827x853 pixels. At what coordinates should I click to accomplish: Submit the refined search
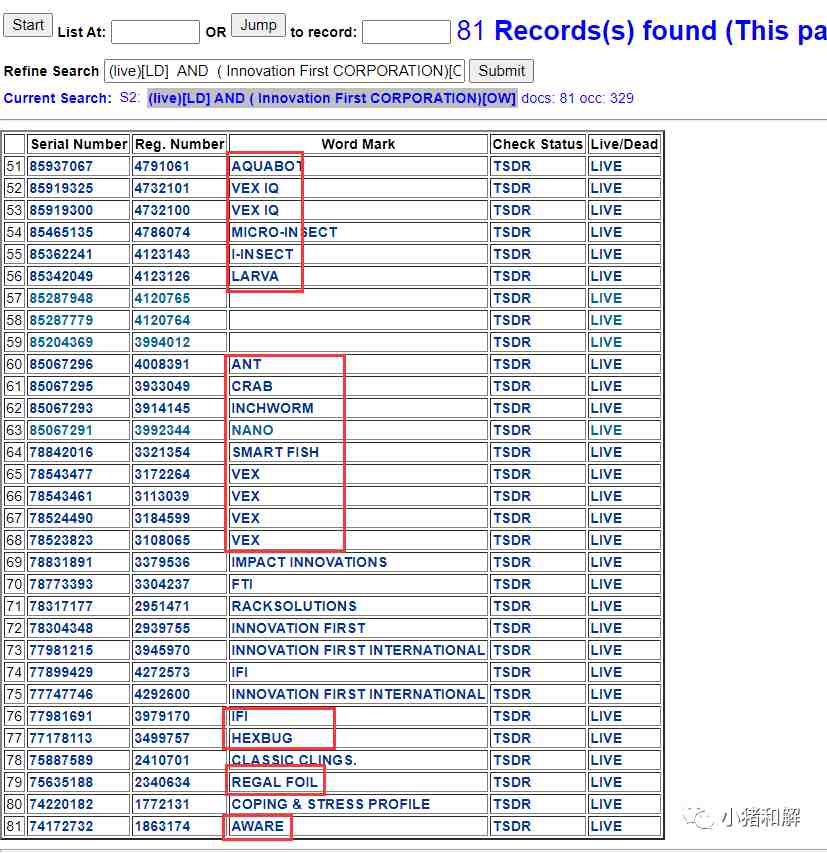click(501, 71)
